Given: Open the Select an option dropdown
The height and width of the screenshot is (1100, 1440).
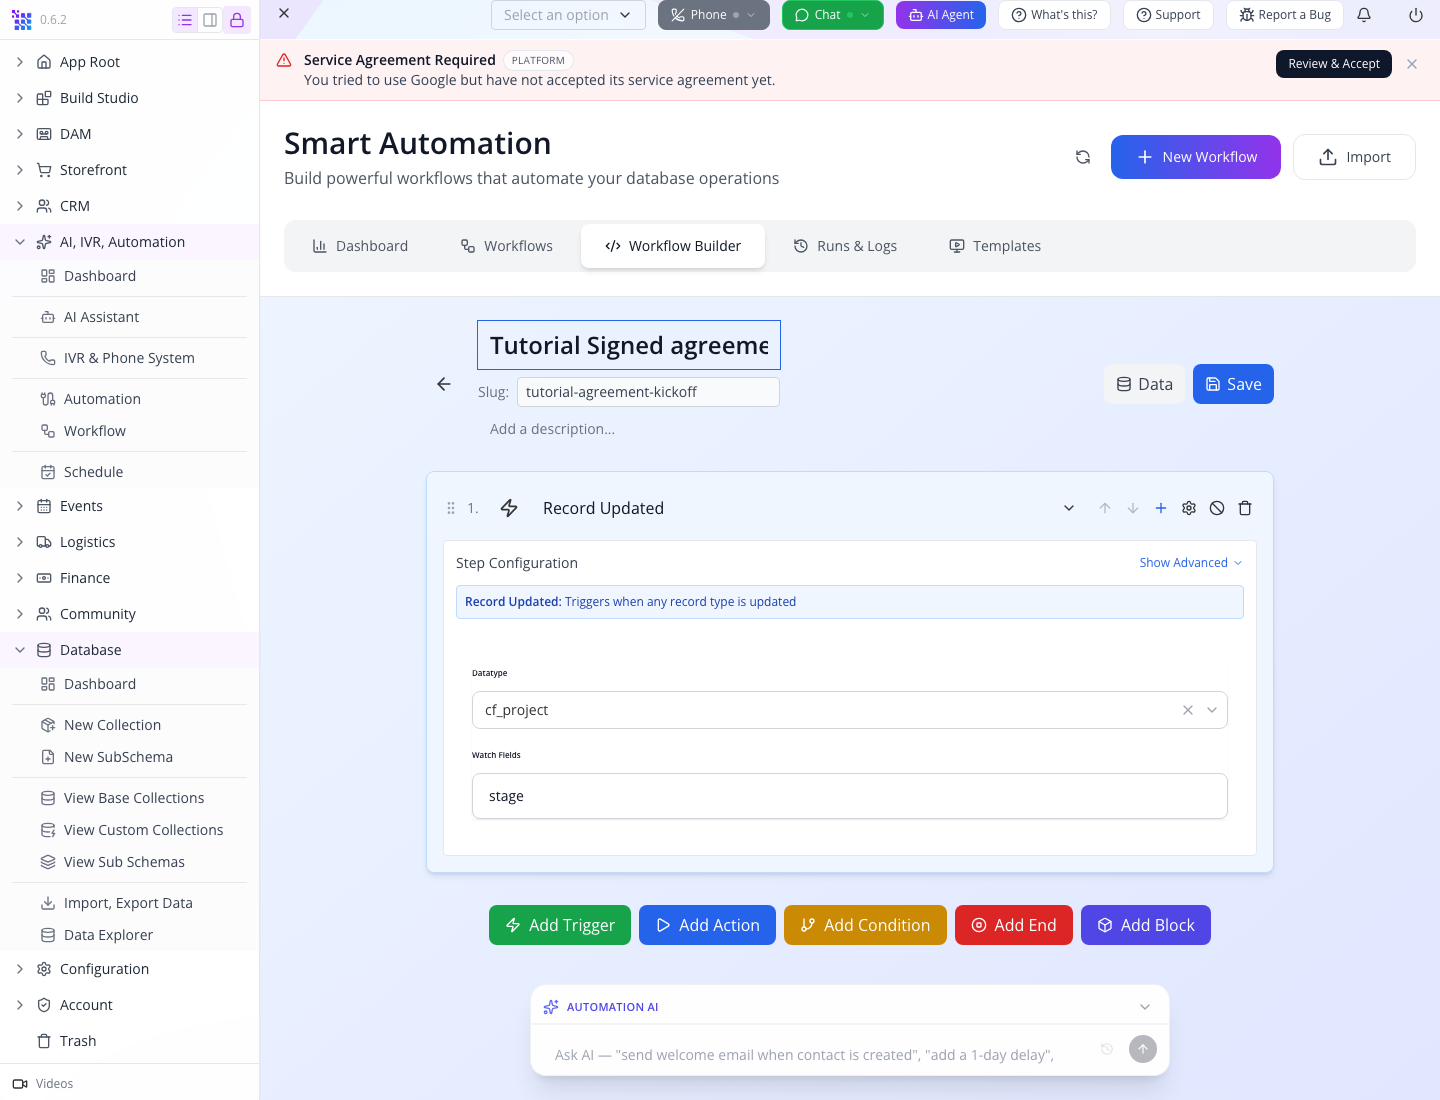Looking at the screenshot, I should tap(568, 15).
